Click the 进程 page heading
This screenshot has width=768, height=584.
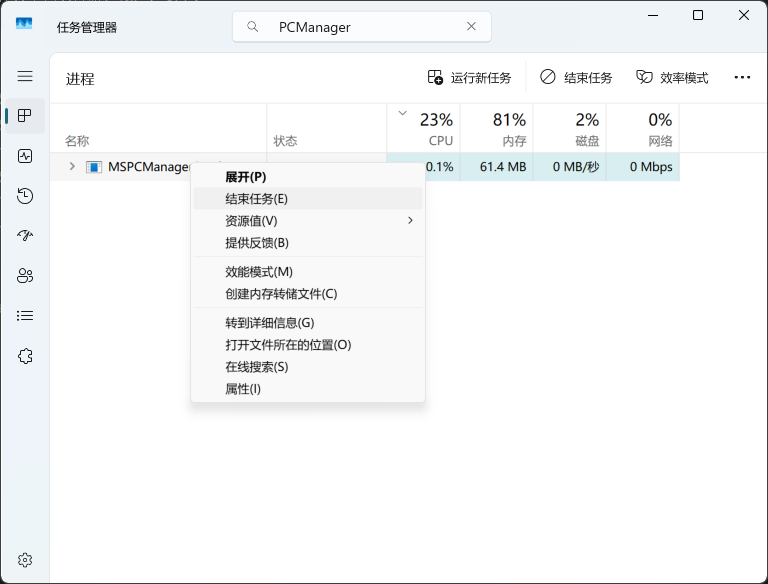pos(80,79)
